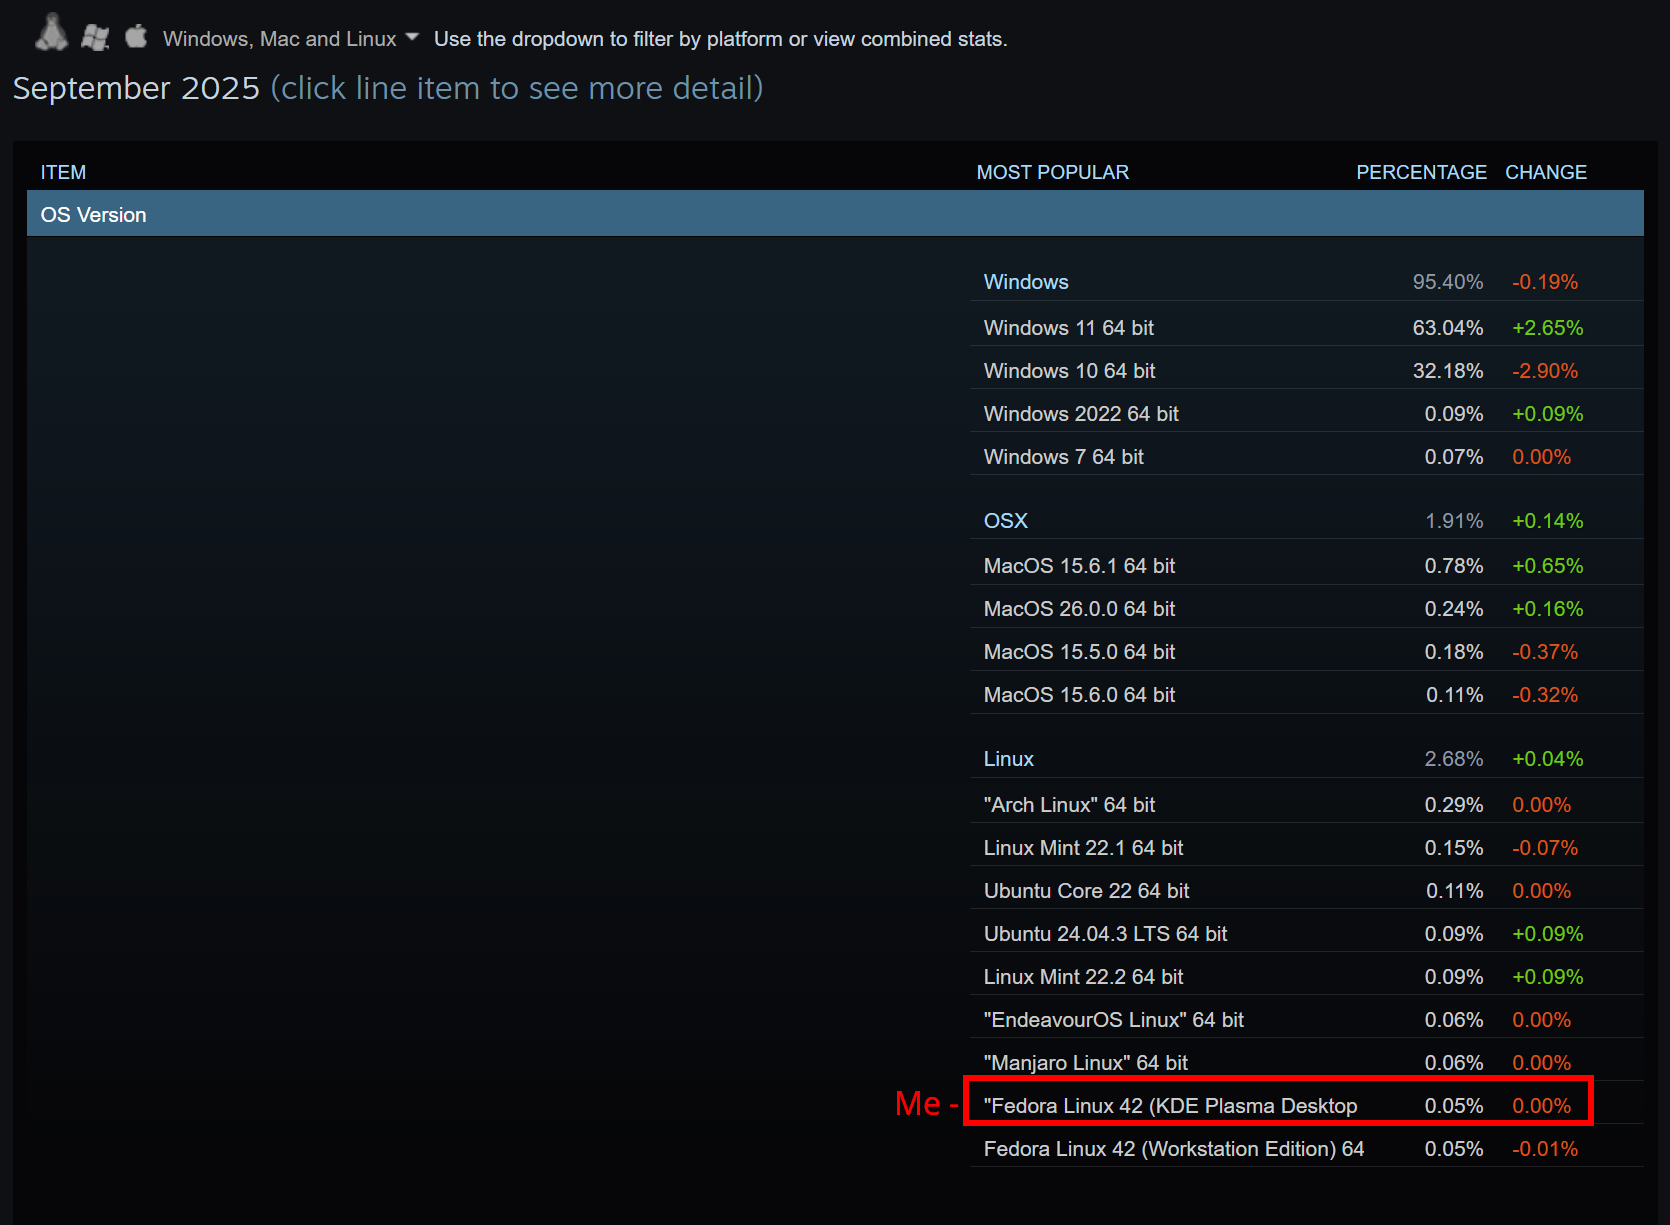
Task: Click the +0.65% MacOS 15.6.1 change
Action: click(x=1547, y=566)
